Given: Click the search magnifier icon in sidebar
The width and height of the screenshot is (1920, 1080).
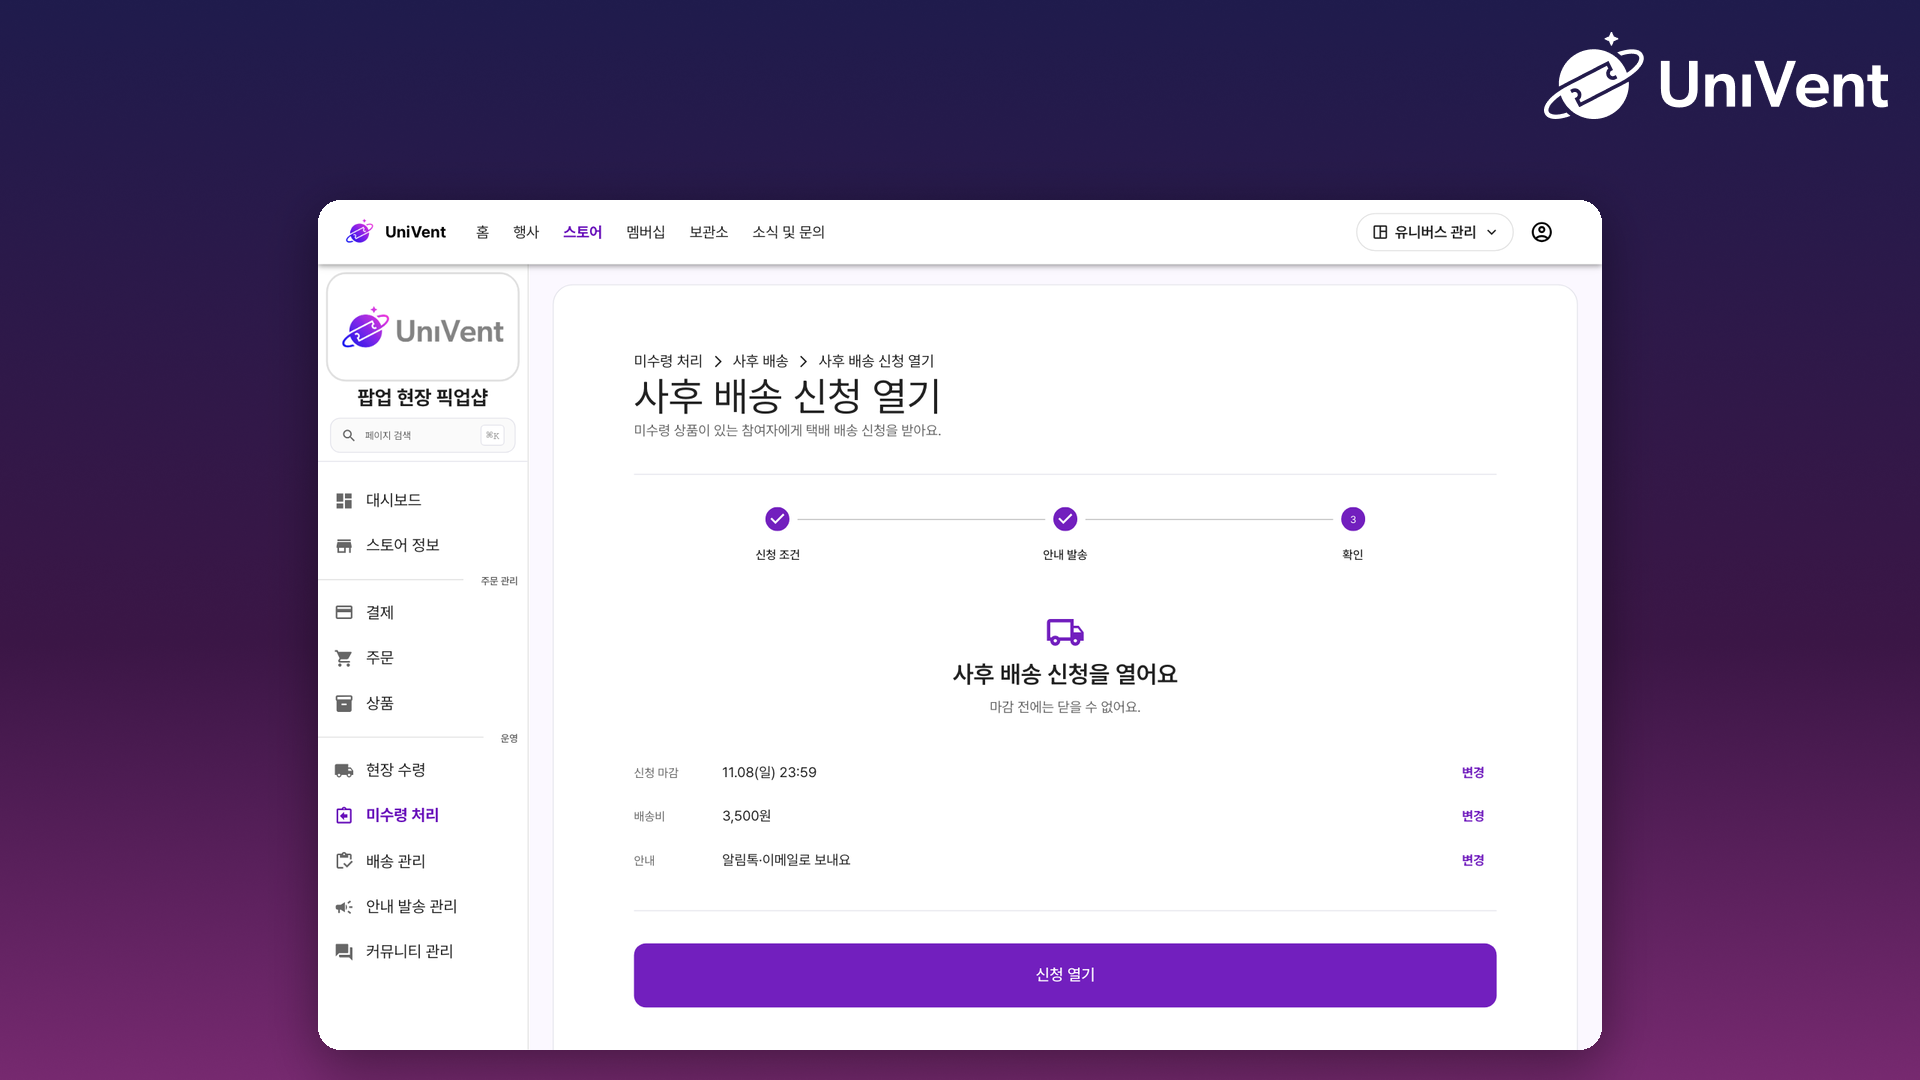Looking at the screenshot, I should pyautogui.click(x=348, y=435).
